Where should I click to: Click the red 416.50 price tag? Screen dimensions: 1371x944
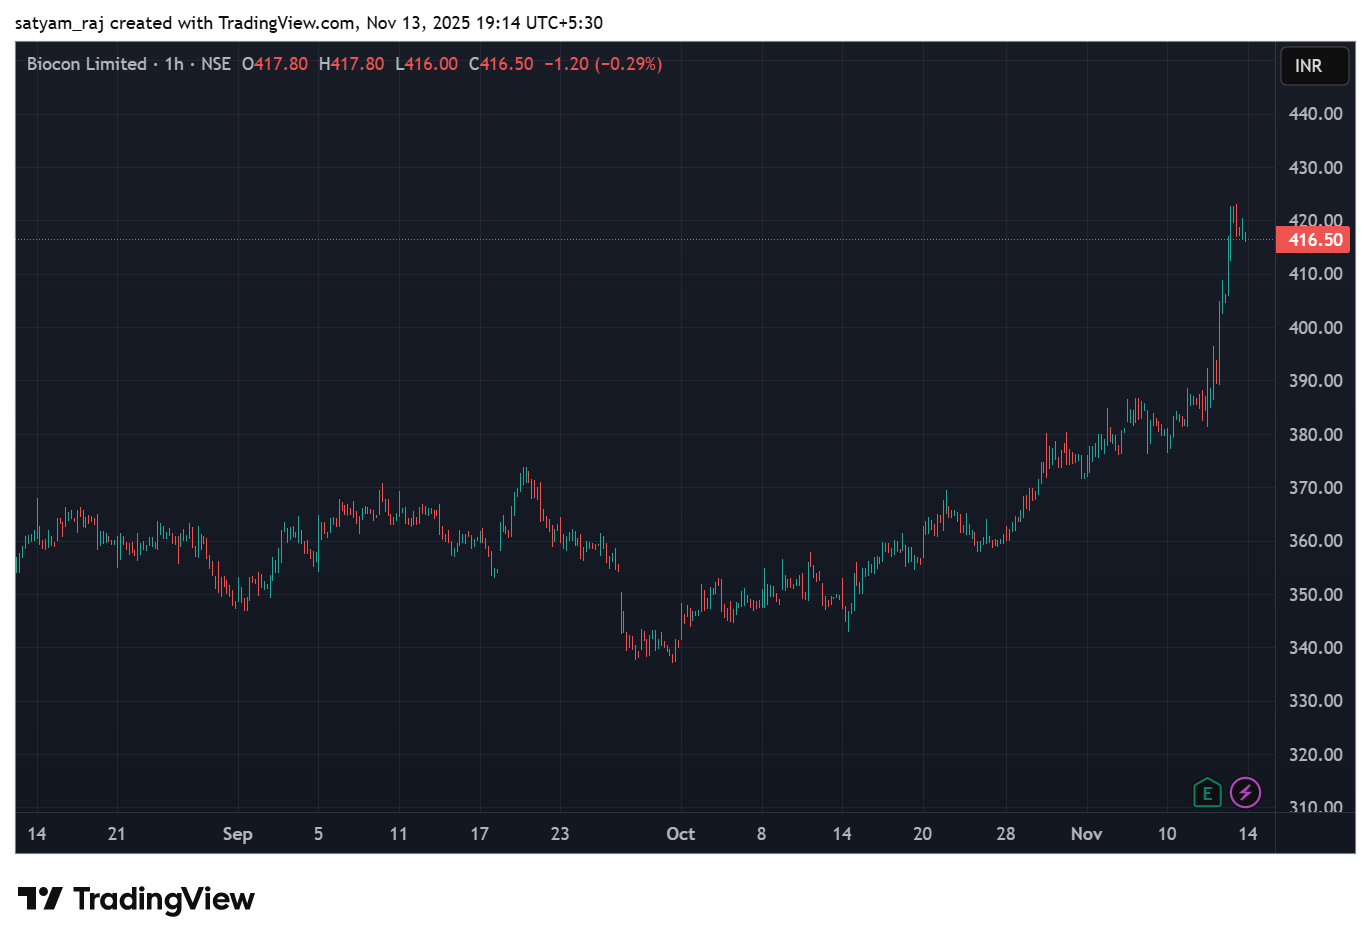1313,239
